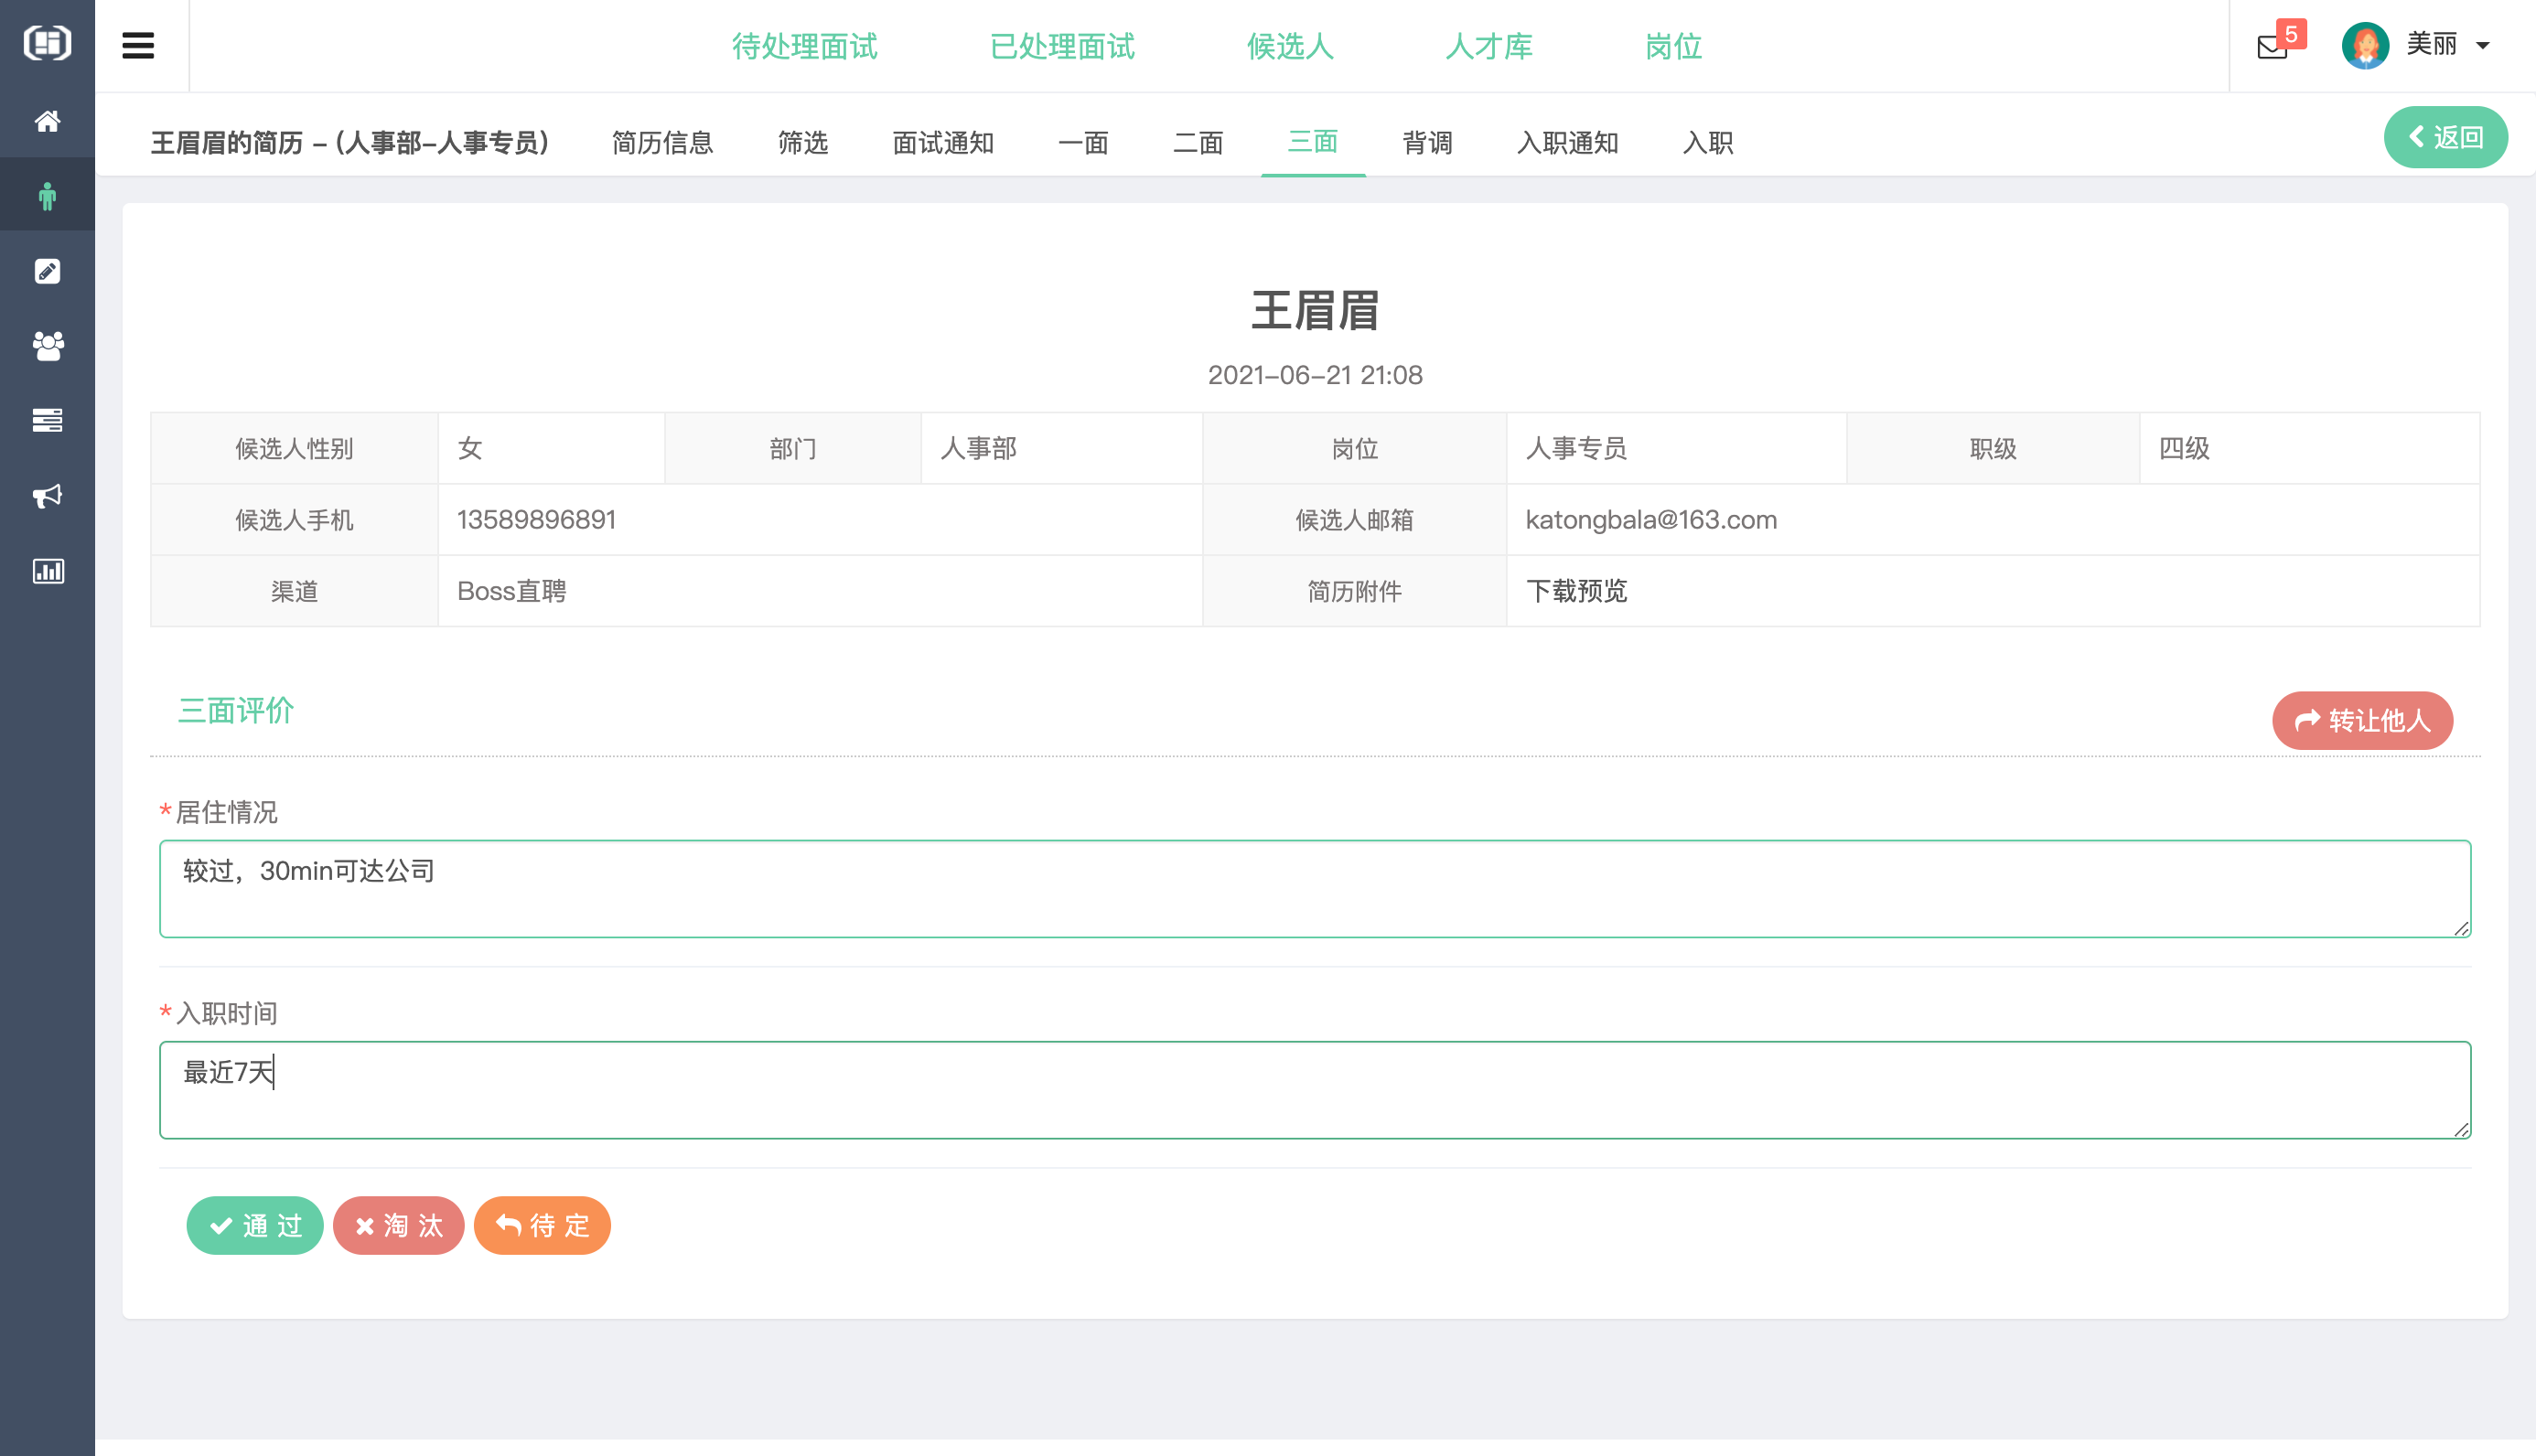
Task: Switch to the 简历信息 tab
Action: point(663,143)
